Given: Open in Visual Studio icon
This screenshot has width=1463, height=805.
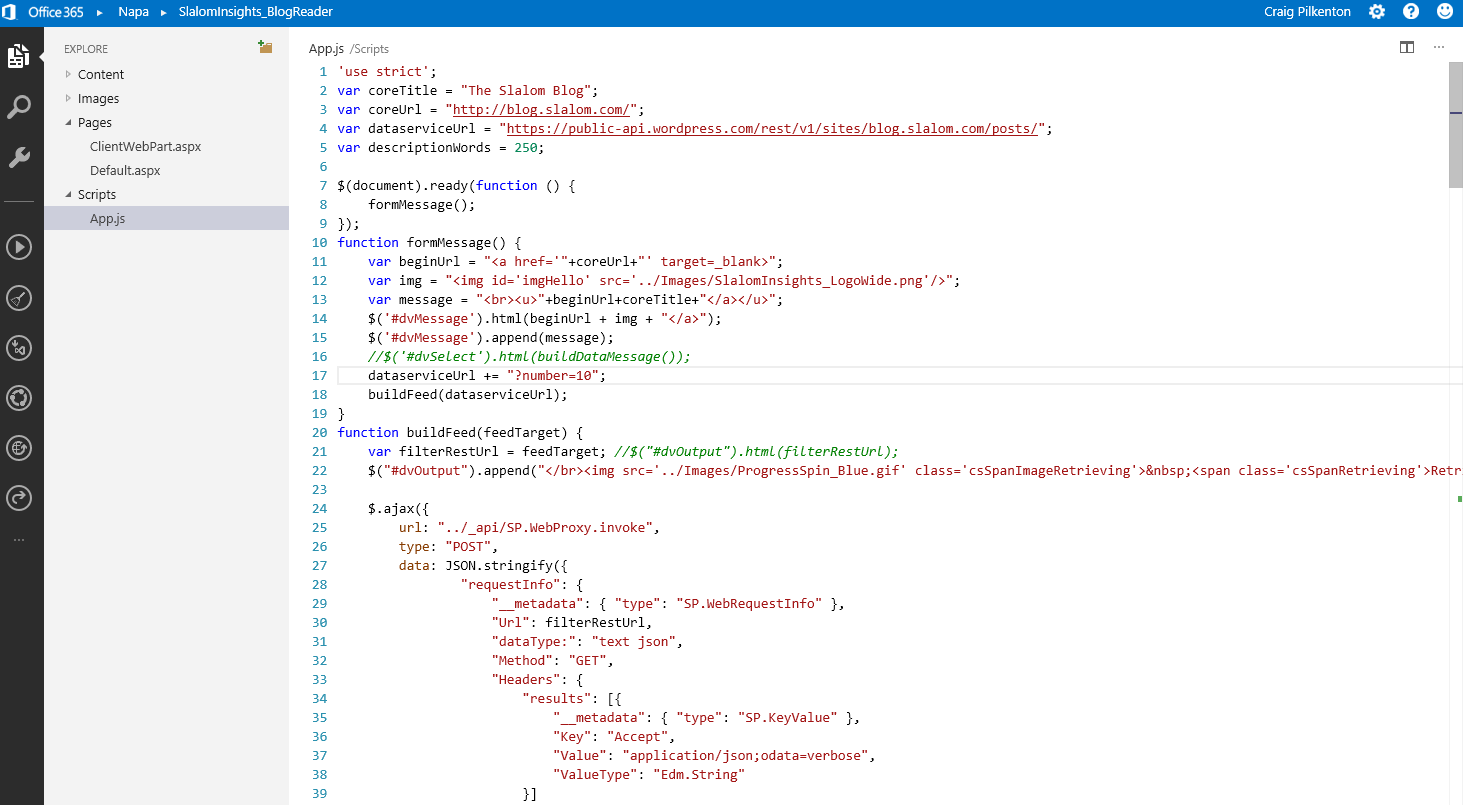Looking at the screenshot, I should pyautogui.click(x=18, y=348).
